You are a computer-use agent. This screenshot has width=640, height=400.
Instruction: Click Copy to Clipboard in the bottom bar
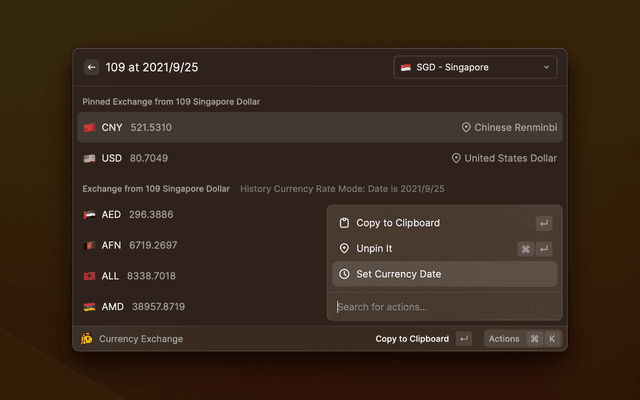tap(412, 339)
